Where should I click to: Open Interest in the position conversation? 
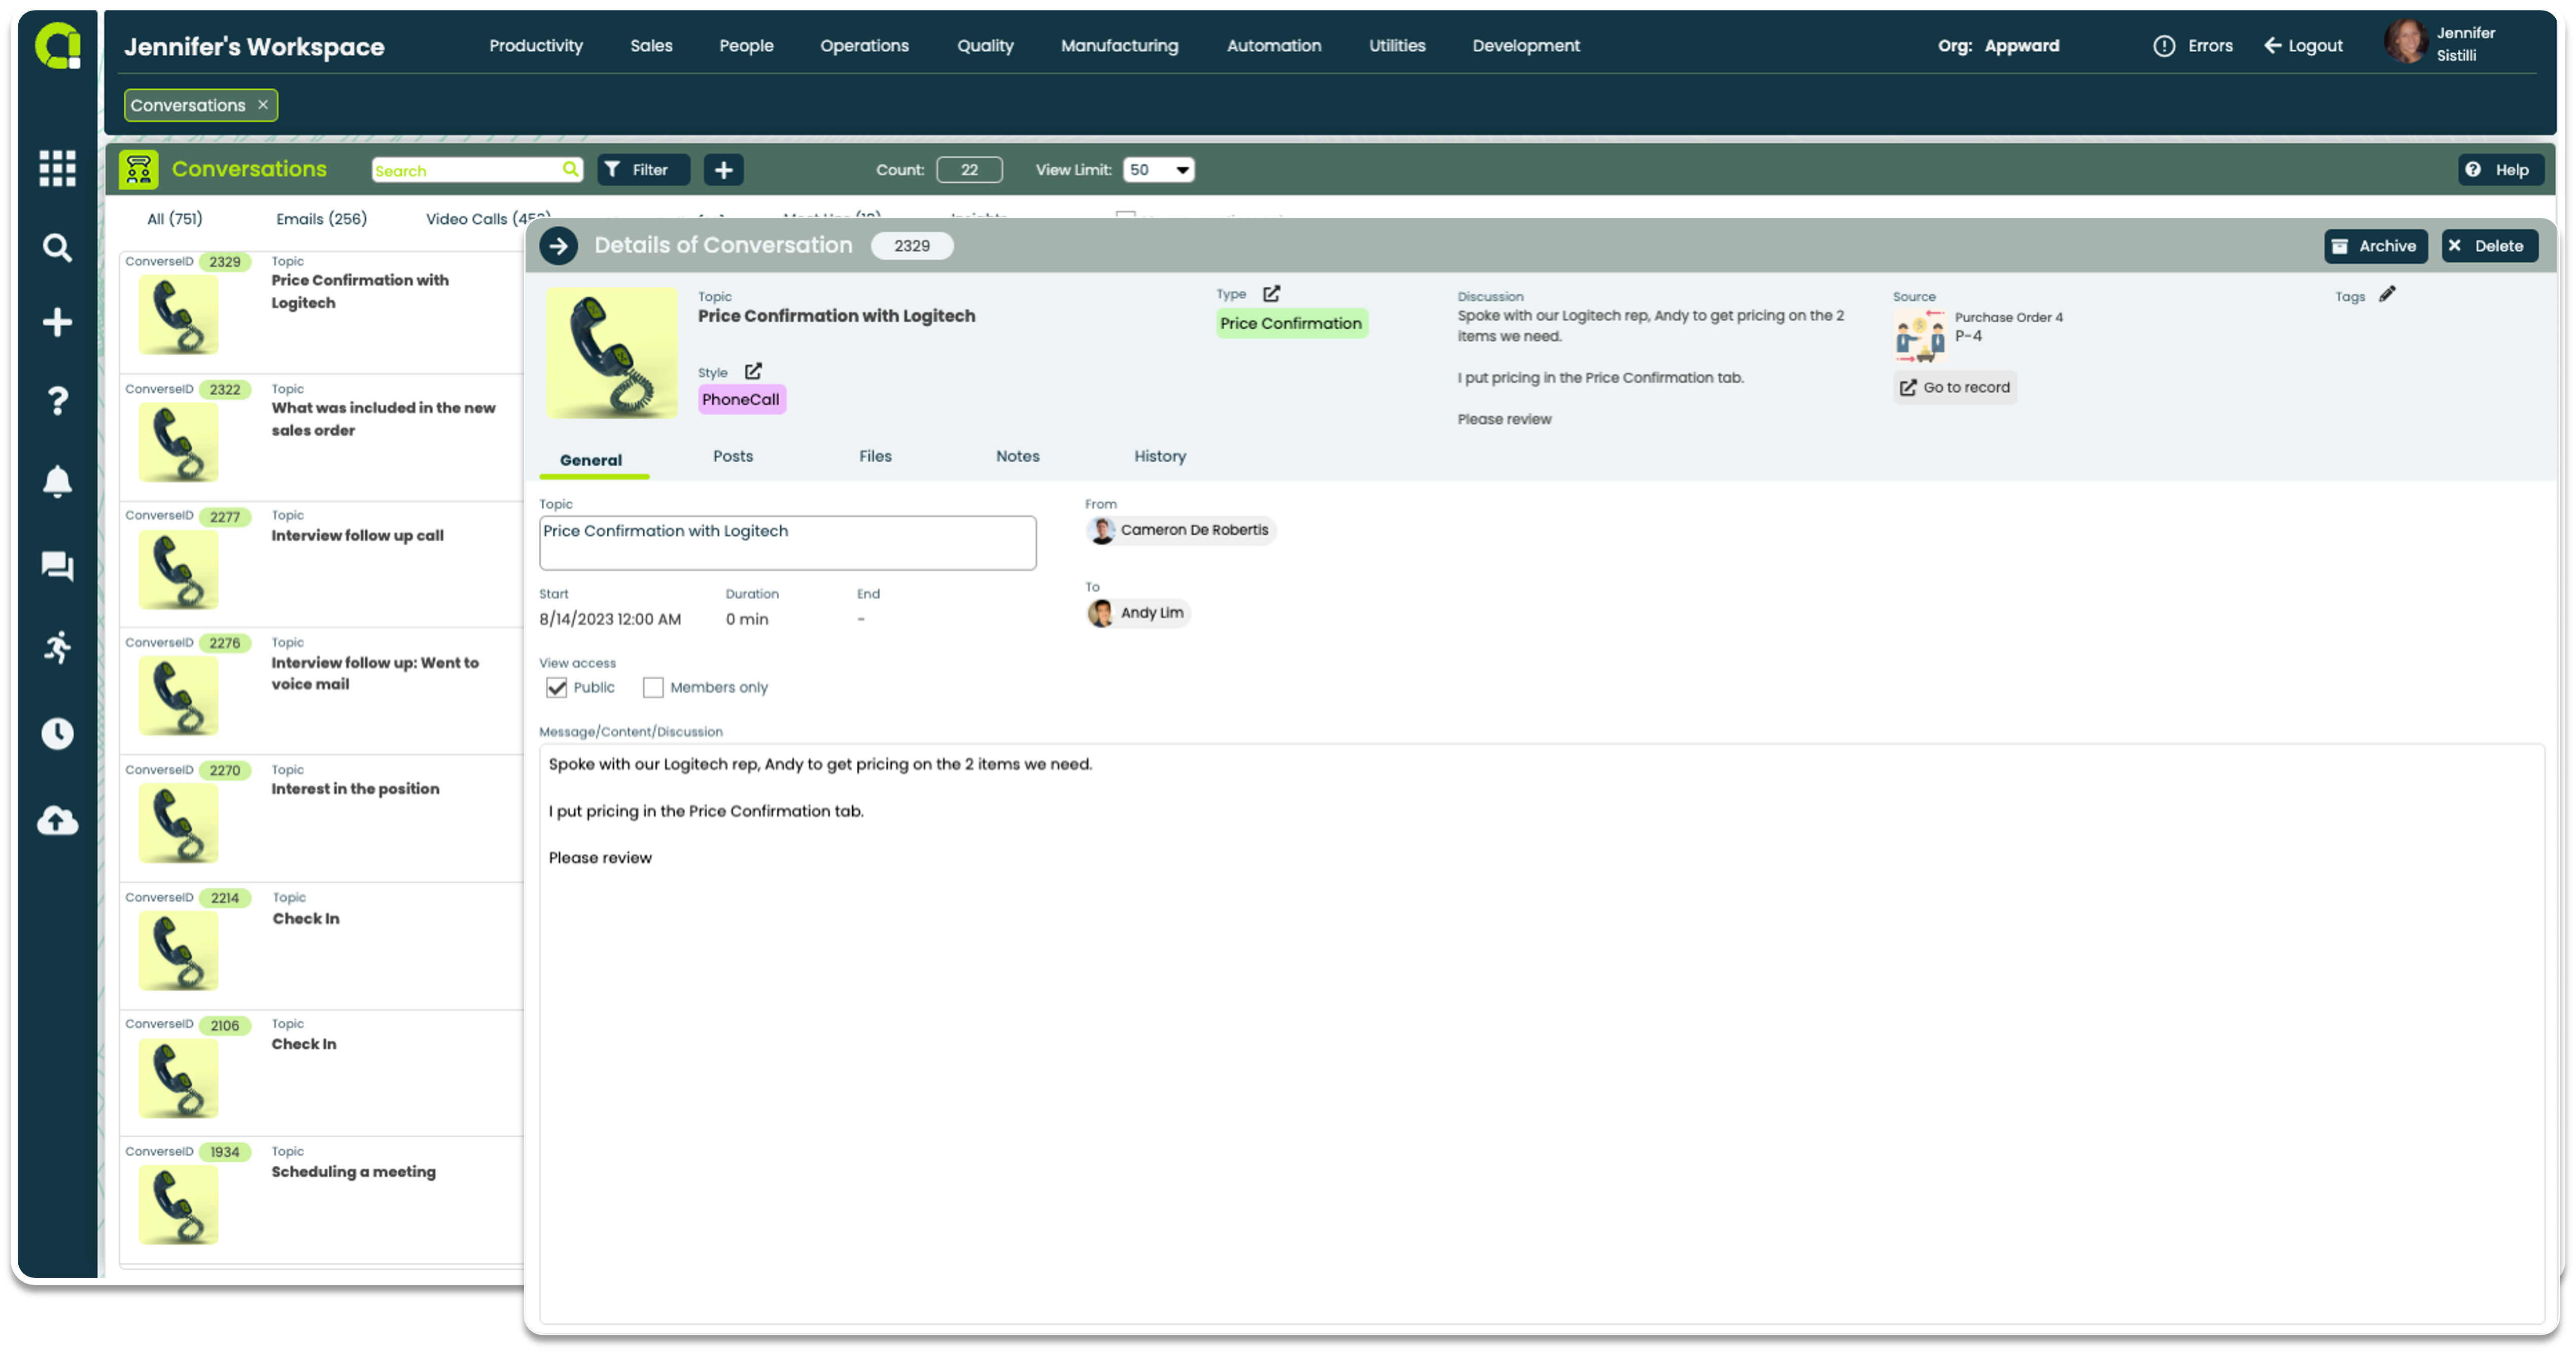[321, 818]
